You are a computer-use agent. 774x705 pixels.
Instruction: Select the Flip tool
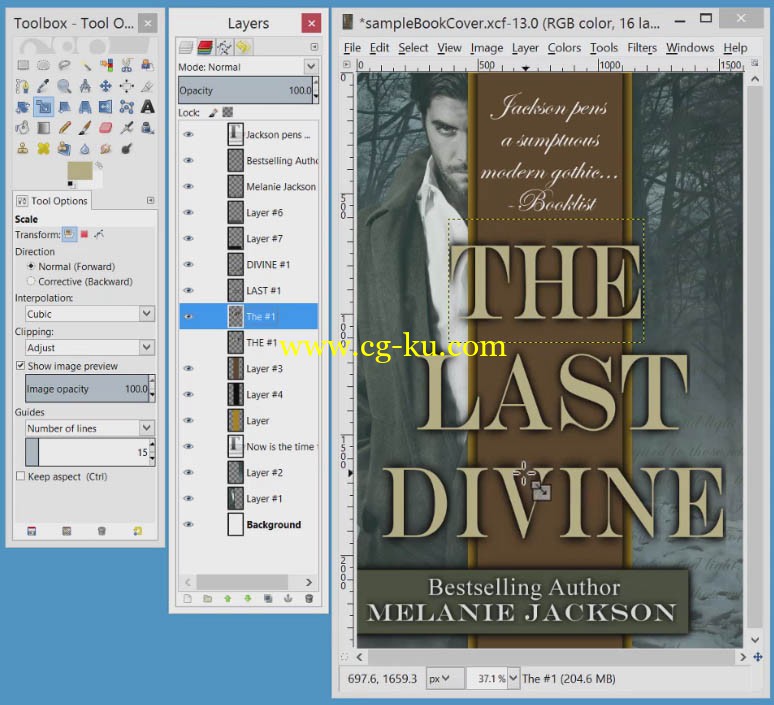106,107
